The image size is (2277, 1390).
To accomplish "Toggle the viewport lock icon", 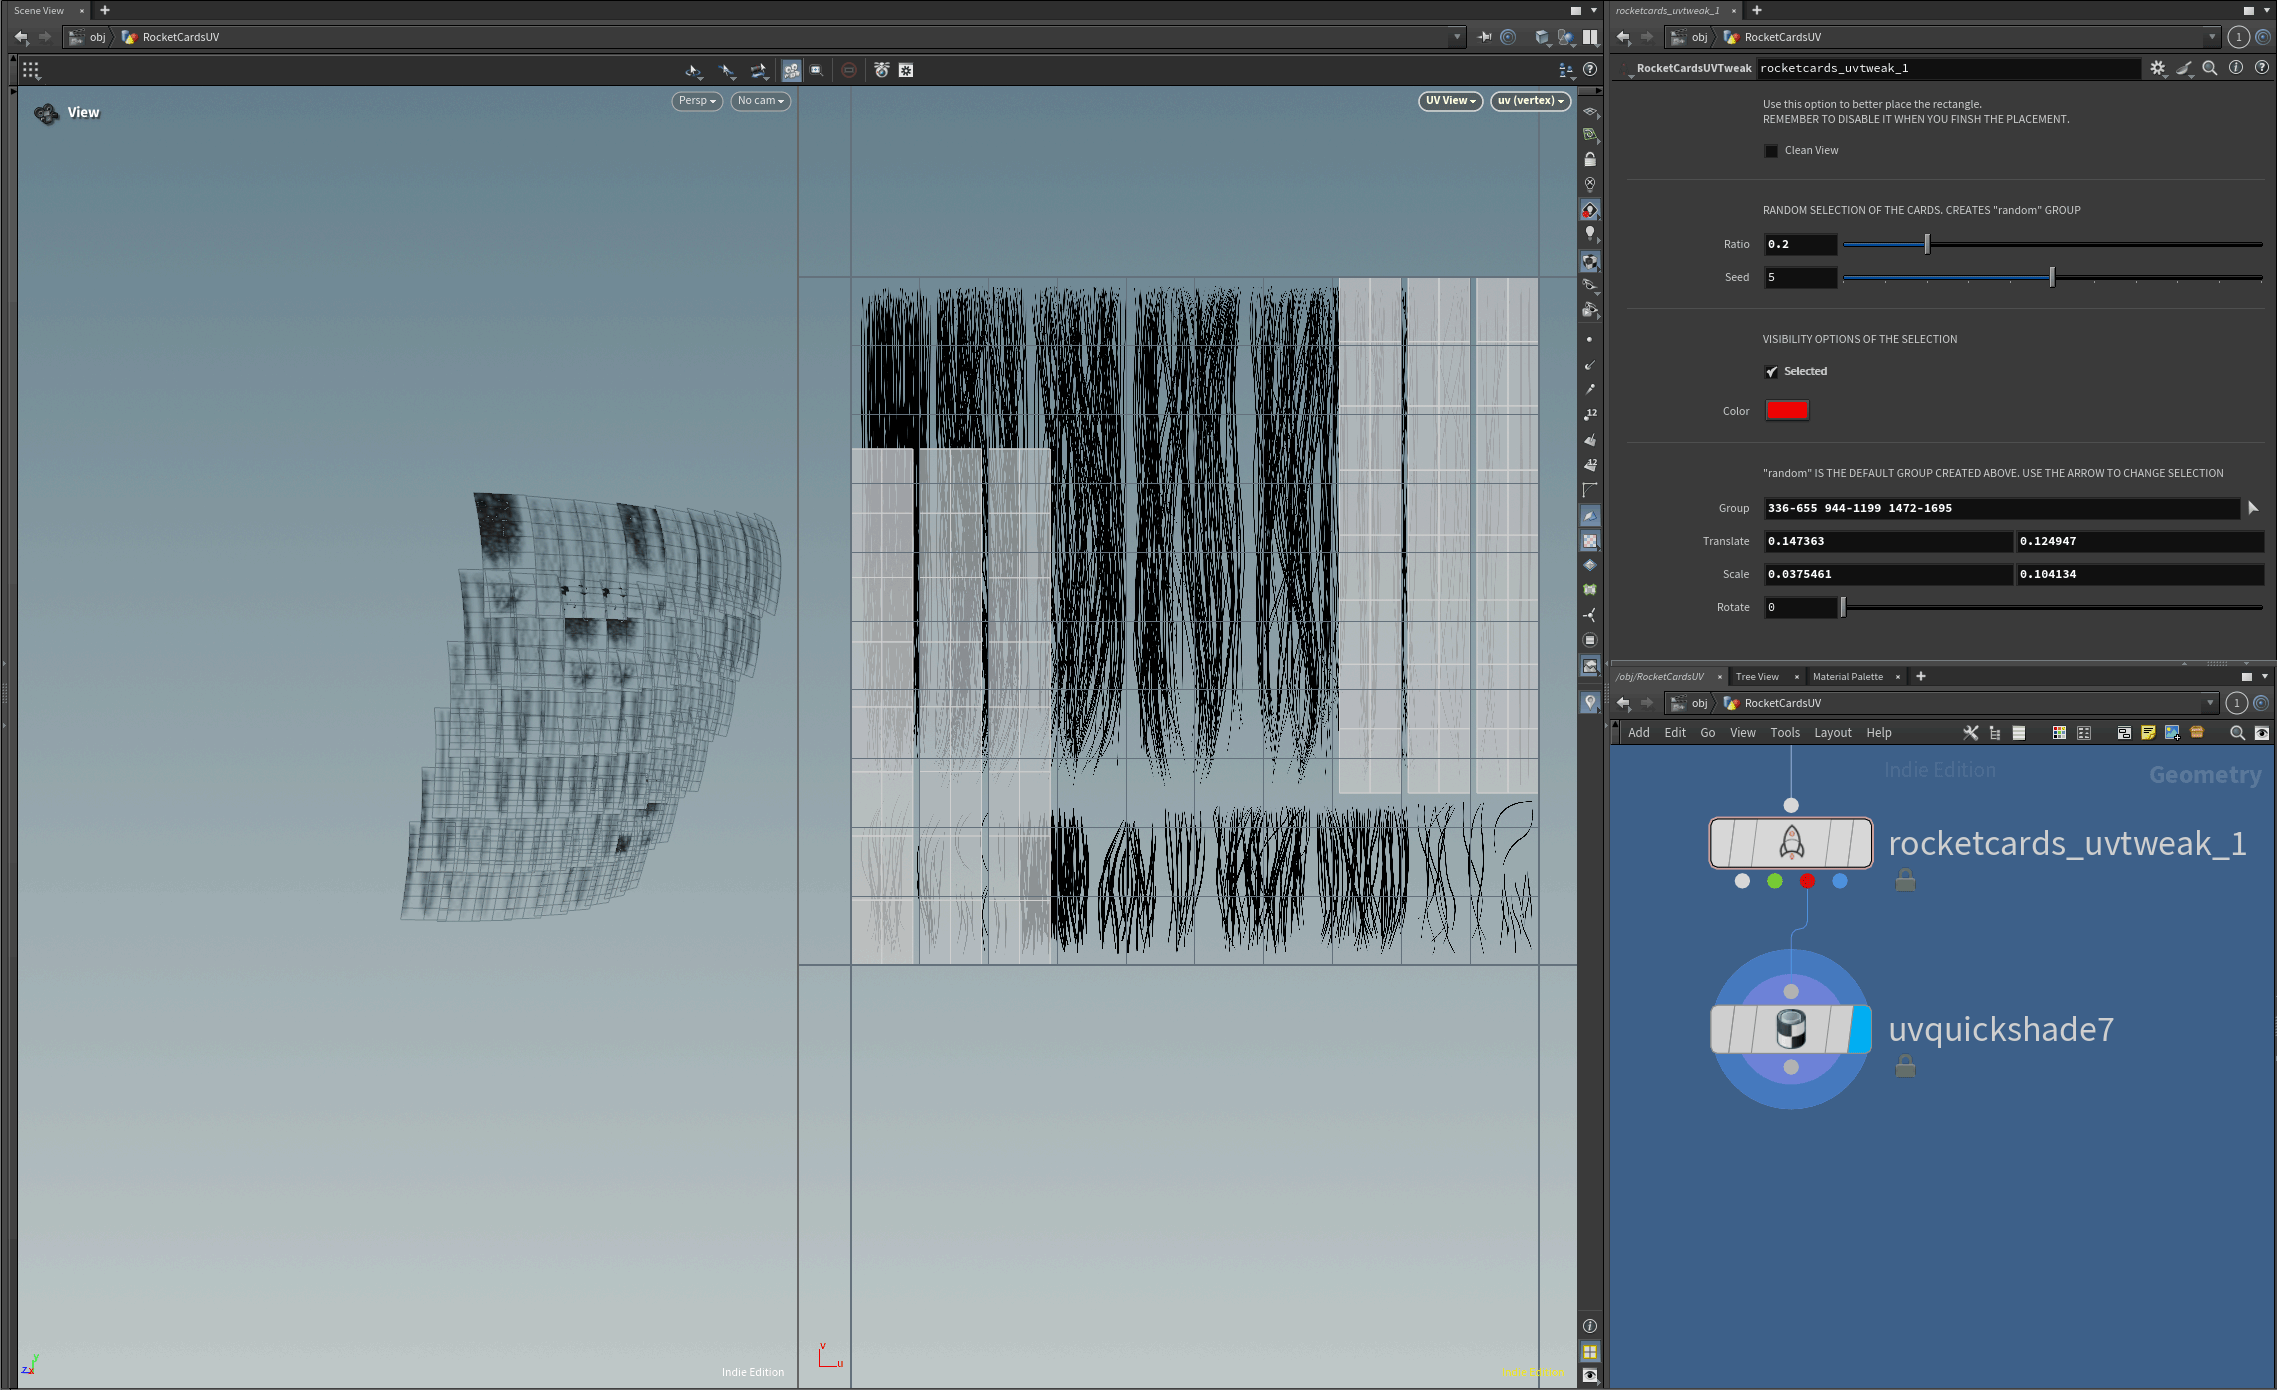I will click(1590, 159).
